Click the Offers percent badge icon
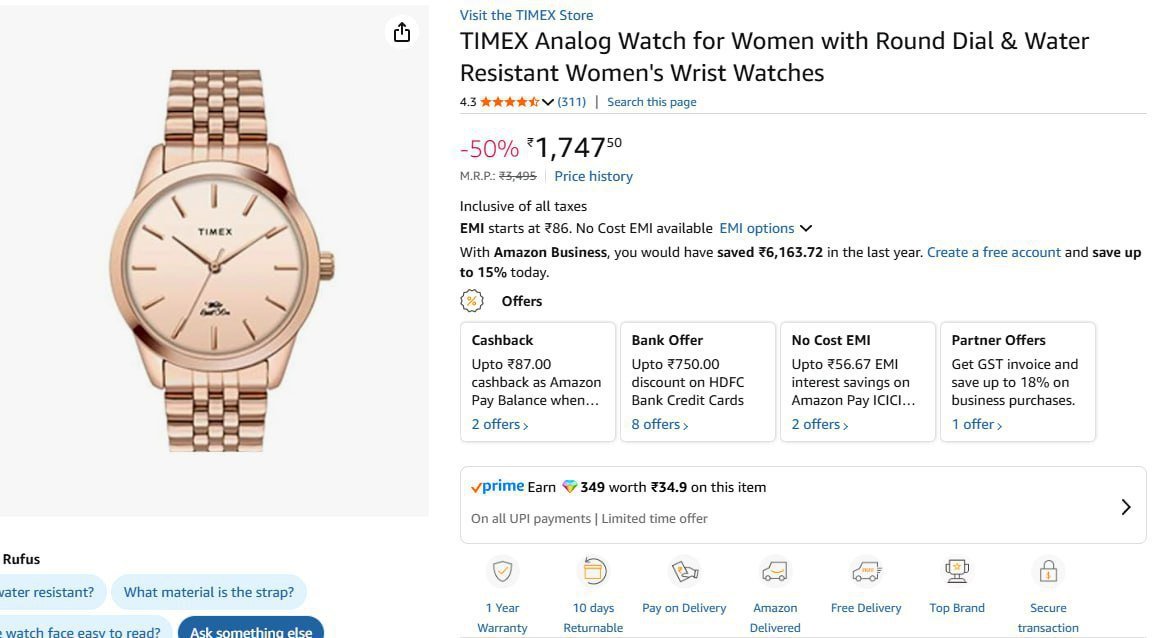This screenshot has width=1166, height=638. 472,301
